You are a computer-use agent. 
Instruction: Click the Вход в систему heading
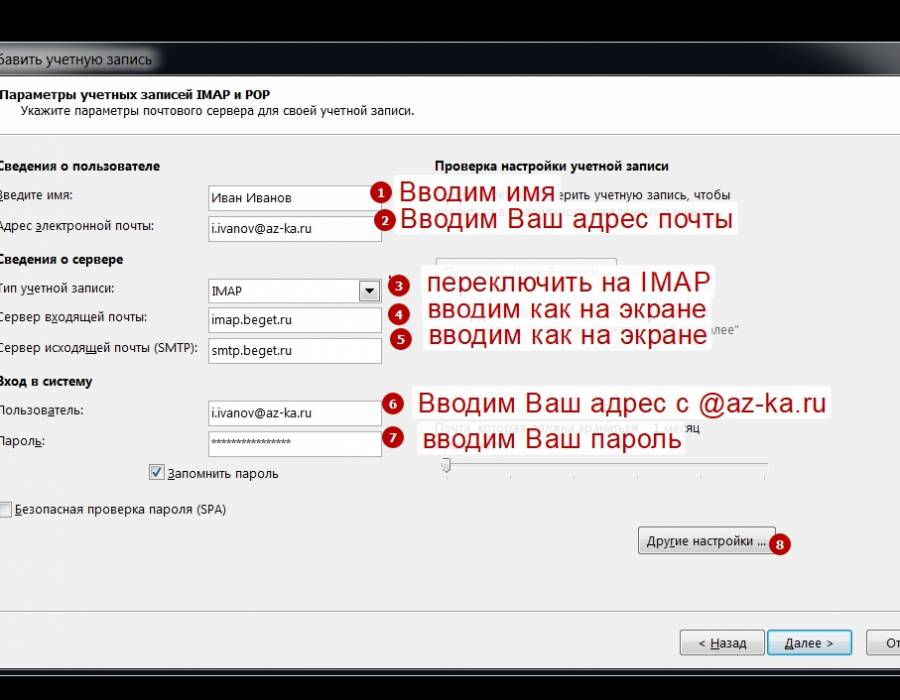tap(46, 382)
